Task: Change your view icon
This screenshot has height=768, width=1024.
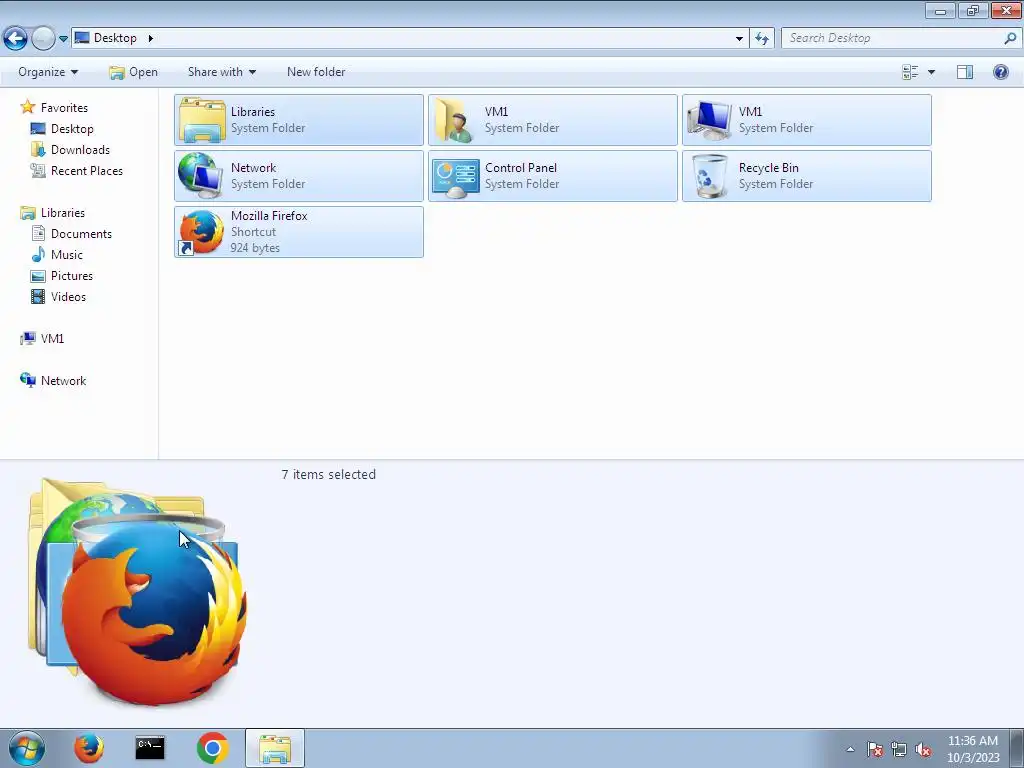Action: click(910, 72)
